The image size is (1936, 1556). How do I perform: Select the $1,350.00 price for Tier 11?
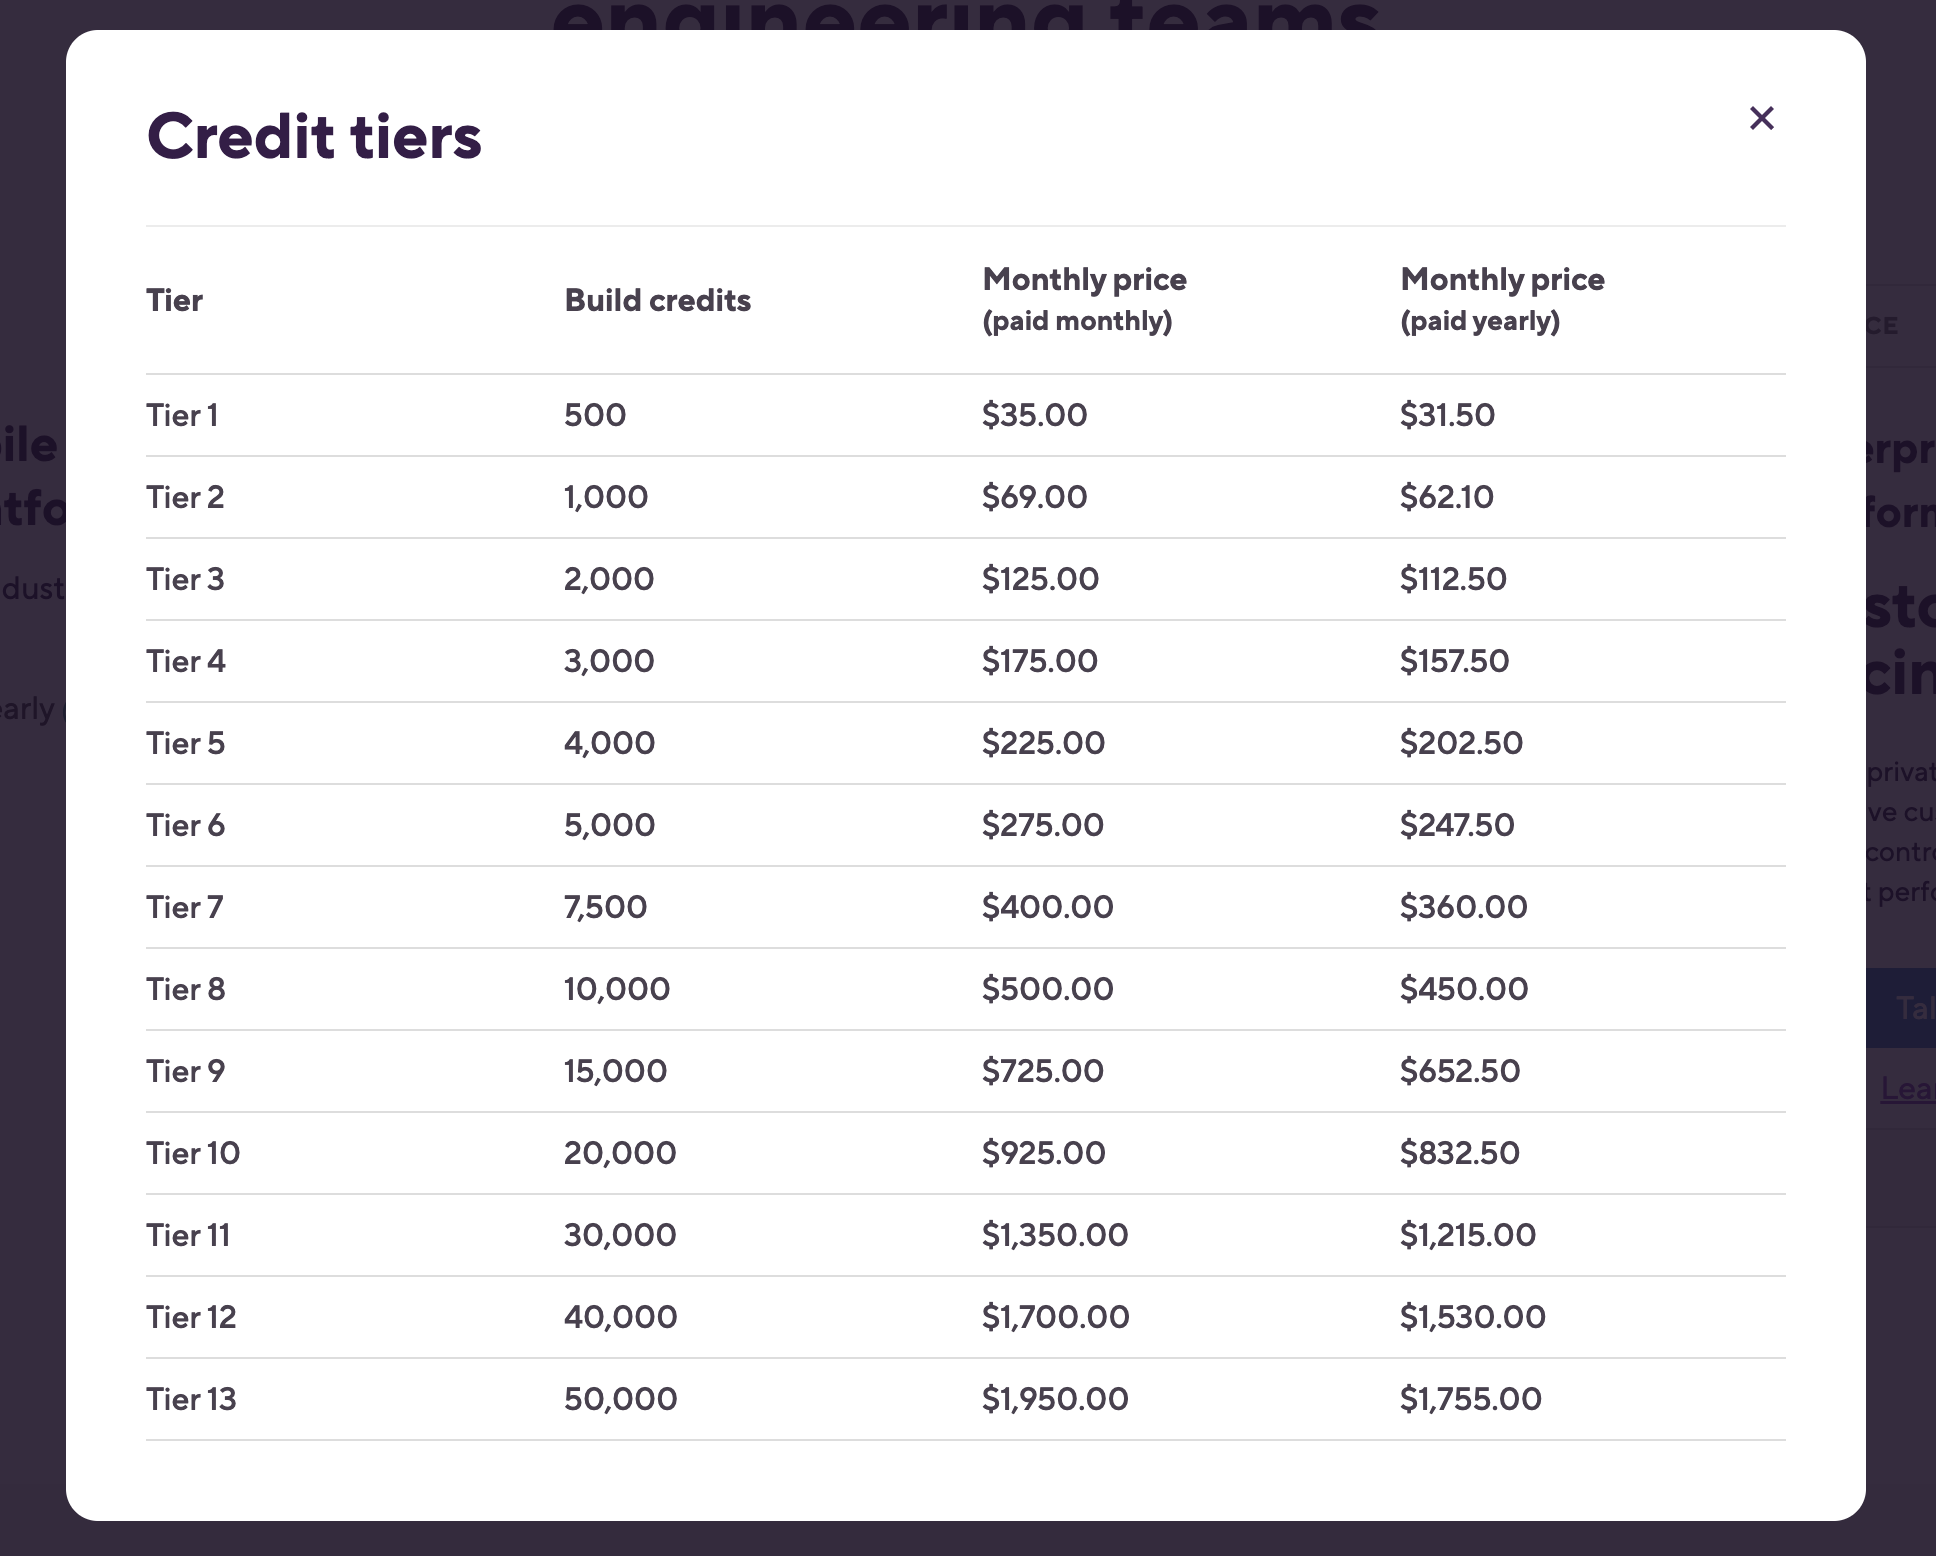(x=1054, y=1235)
